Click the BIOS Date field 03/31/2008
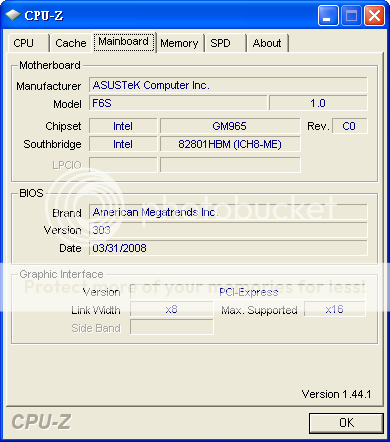The width and height of the screenshot is (390, 442). point(228,248)
